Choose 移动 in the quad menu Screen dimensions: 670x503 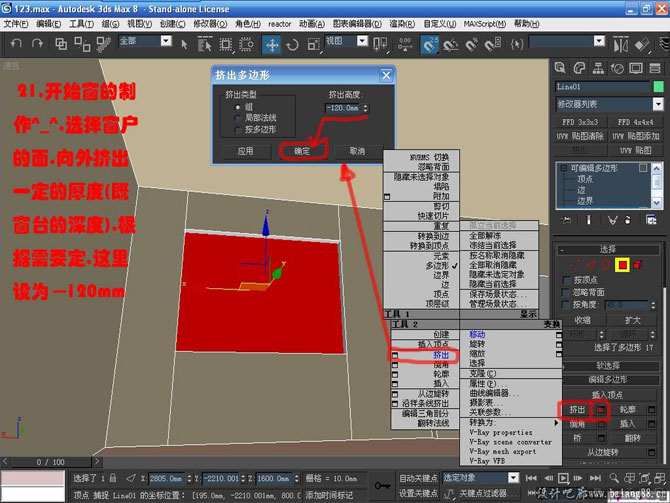coord(477,334)
